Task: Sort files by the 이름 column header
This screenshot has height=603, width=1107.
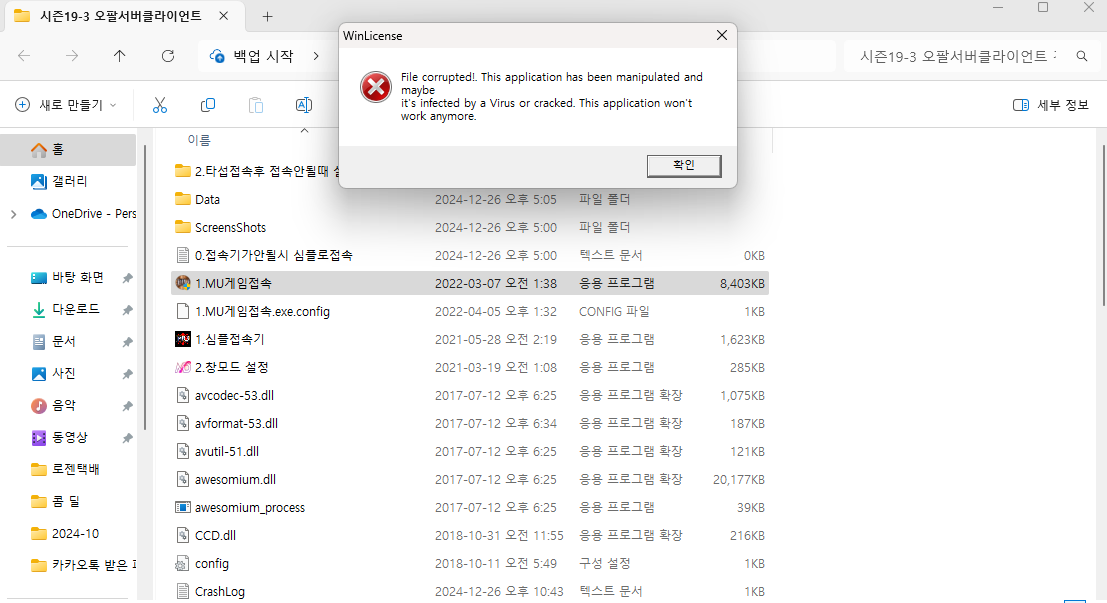Action: 199,140
